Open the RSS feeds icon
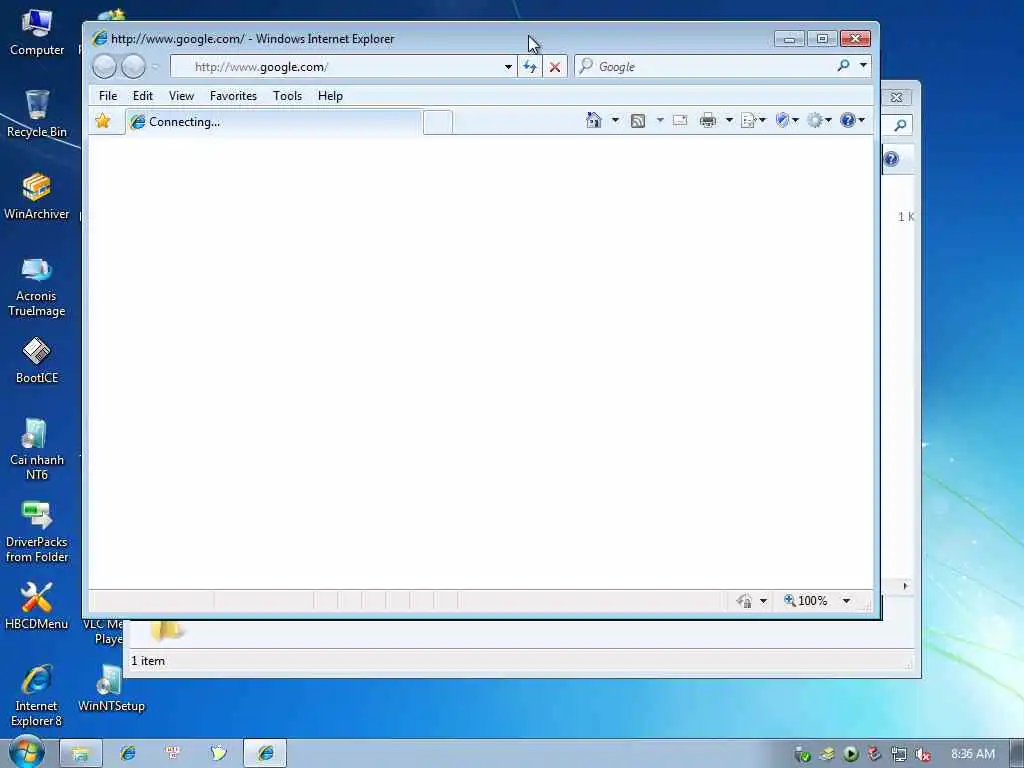The height and width of the screenshot is (768, 1024). pyautogui.click(x=637, y=121)
